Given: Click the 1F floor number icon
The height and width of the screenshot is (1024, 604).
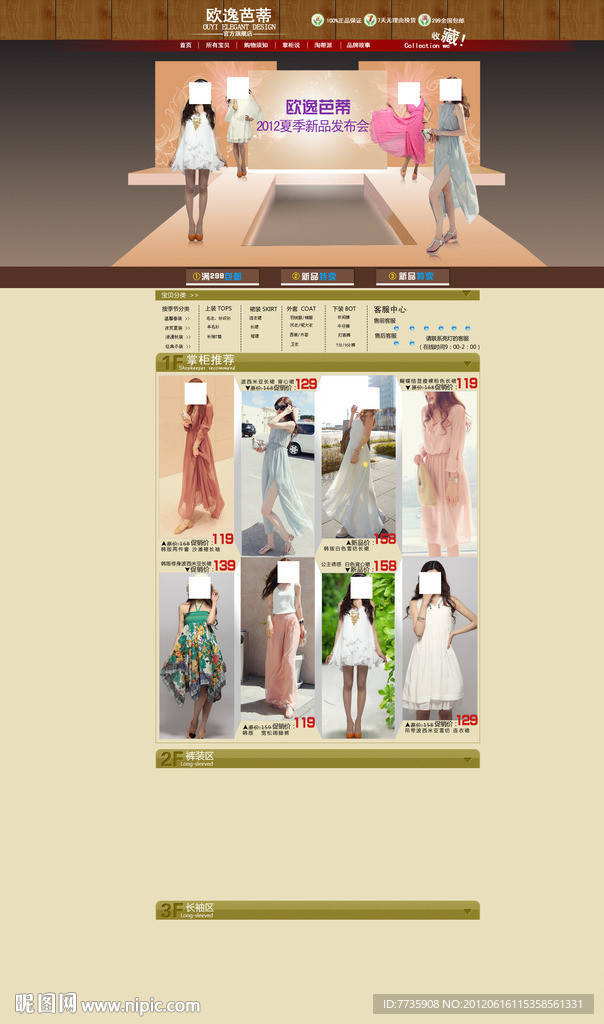Looking at the screenshot, I should (x=169, y=362).
